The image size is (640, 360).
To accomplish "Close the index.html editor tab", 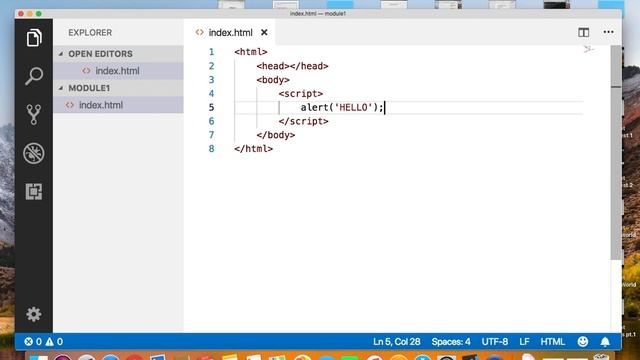I will point(264,32).
